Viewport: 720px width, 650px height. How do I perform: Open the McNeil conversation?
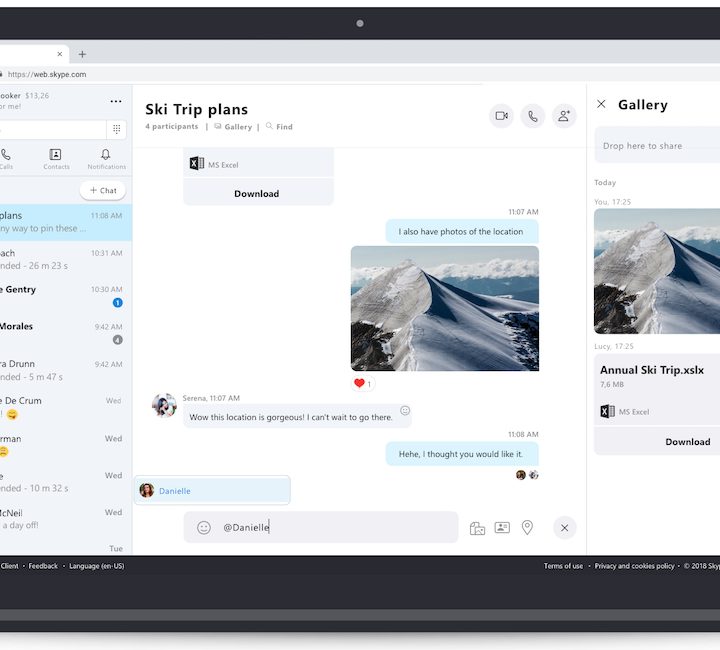click(66, 519)
